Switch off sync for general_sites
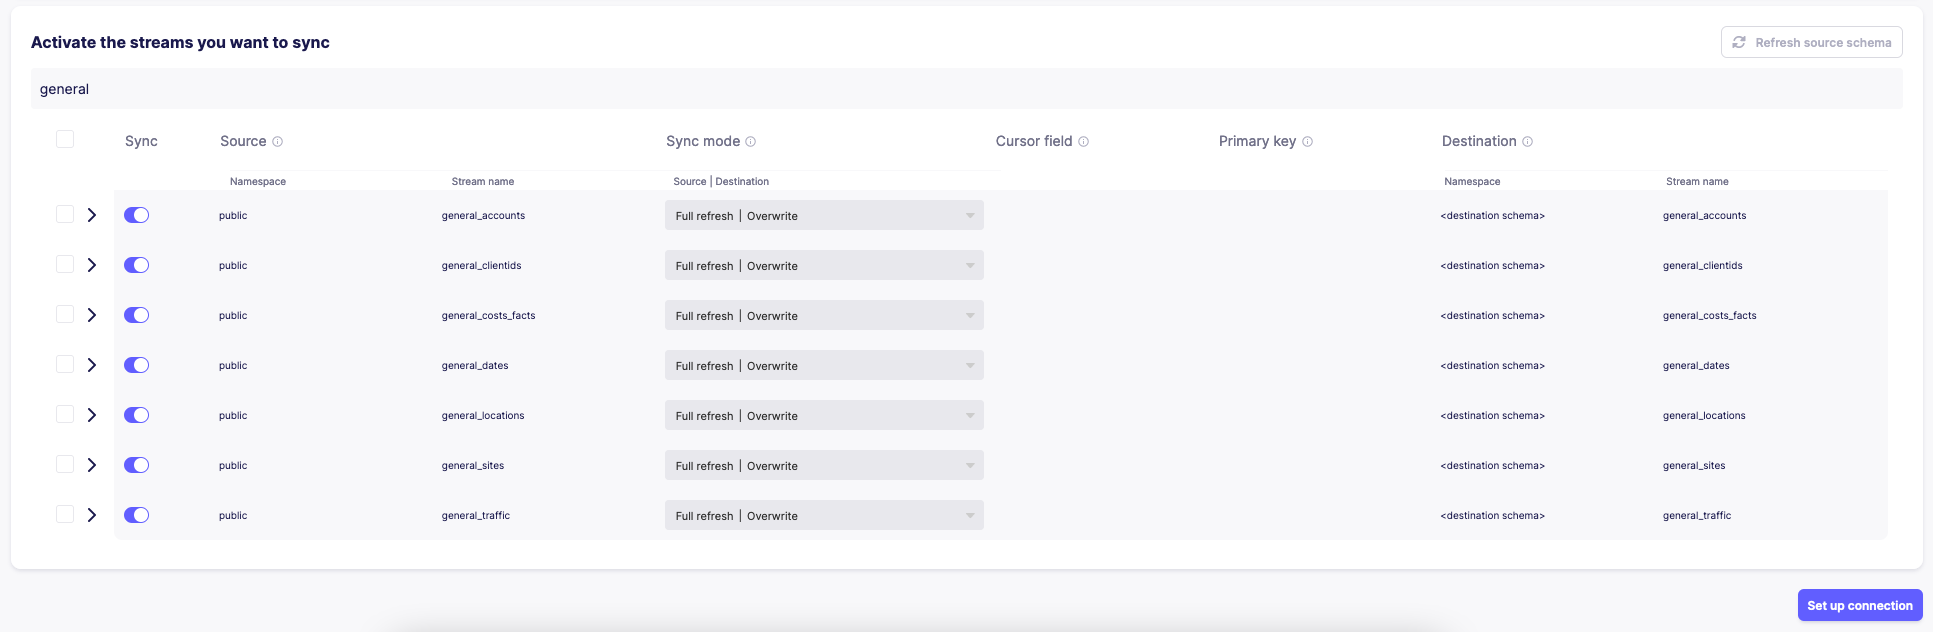This screenshot has width=1933, height=632. (137, 465)
